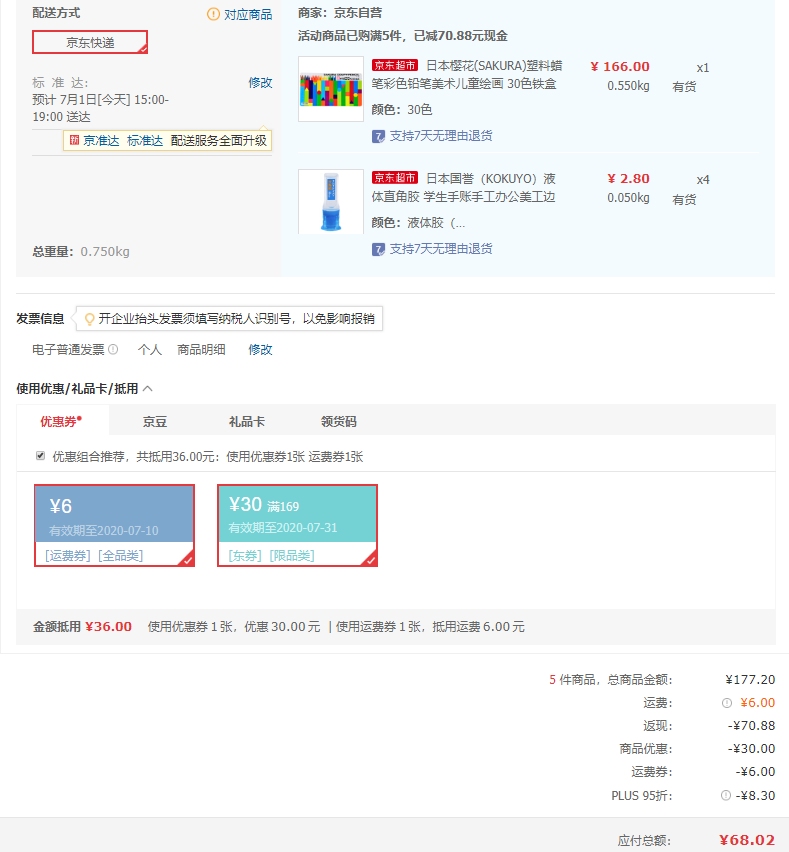Screen dimensions: 789x852
Task: Open the 对应商品 link
Action: [x=248, y=14]
